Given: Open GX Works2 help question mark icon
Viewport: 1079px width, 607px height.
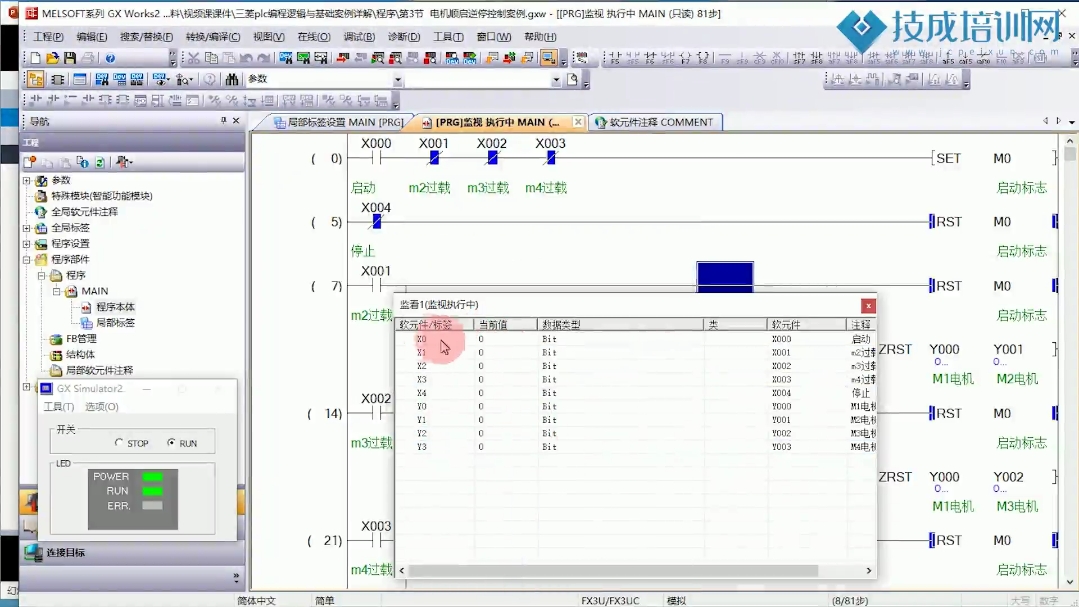Looking at the screenshot, I should coord(110,58).
